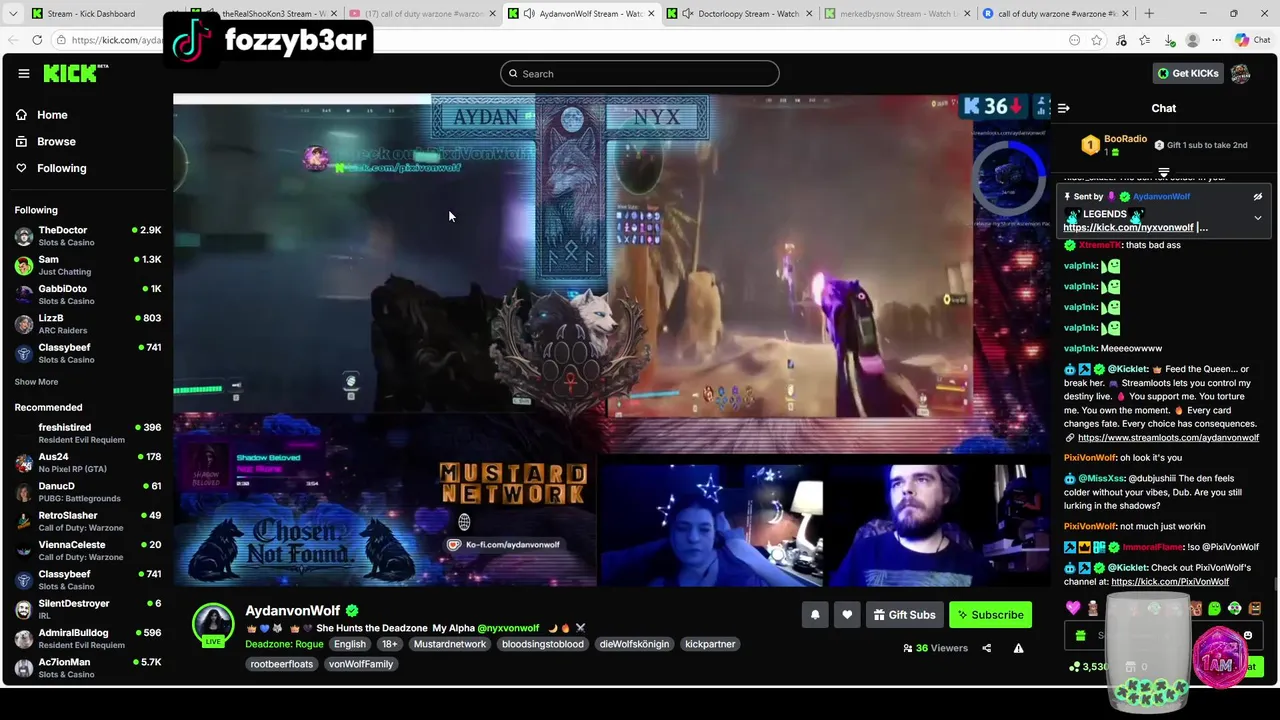The width and height of the screenshot is (1280, 720).
Task: Open kick.com/PixiVonWolf chat link
Action: [x=1170, y=582]
